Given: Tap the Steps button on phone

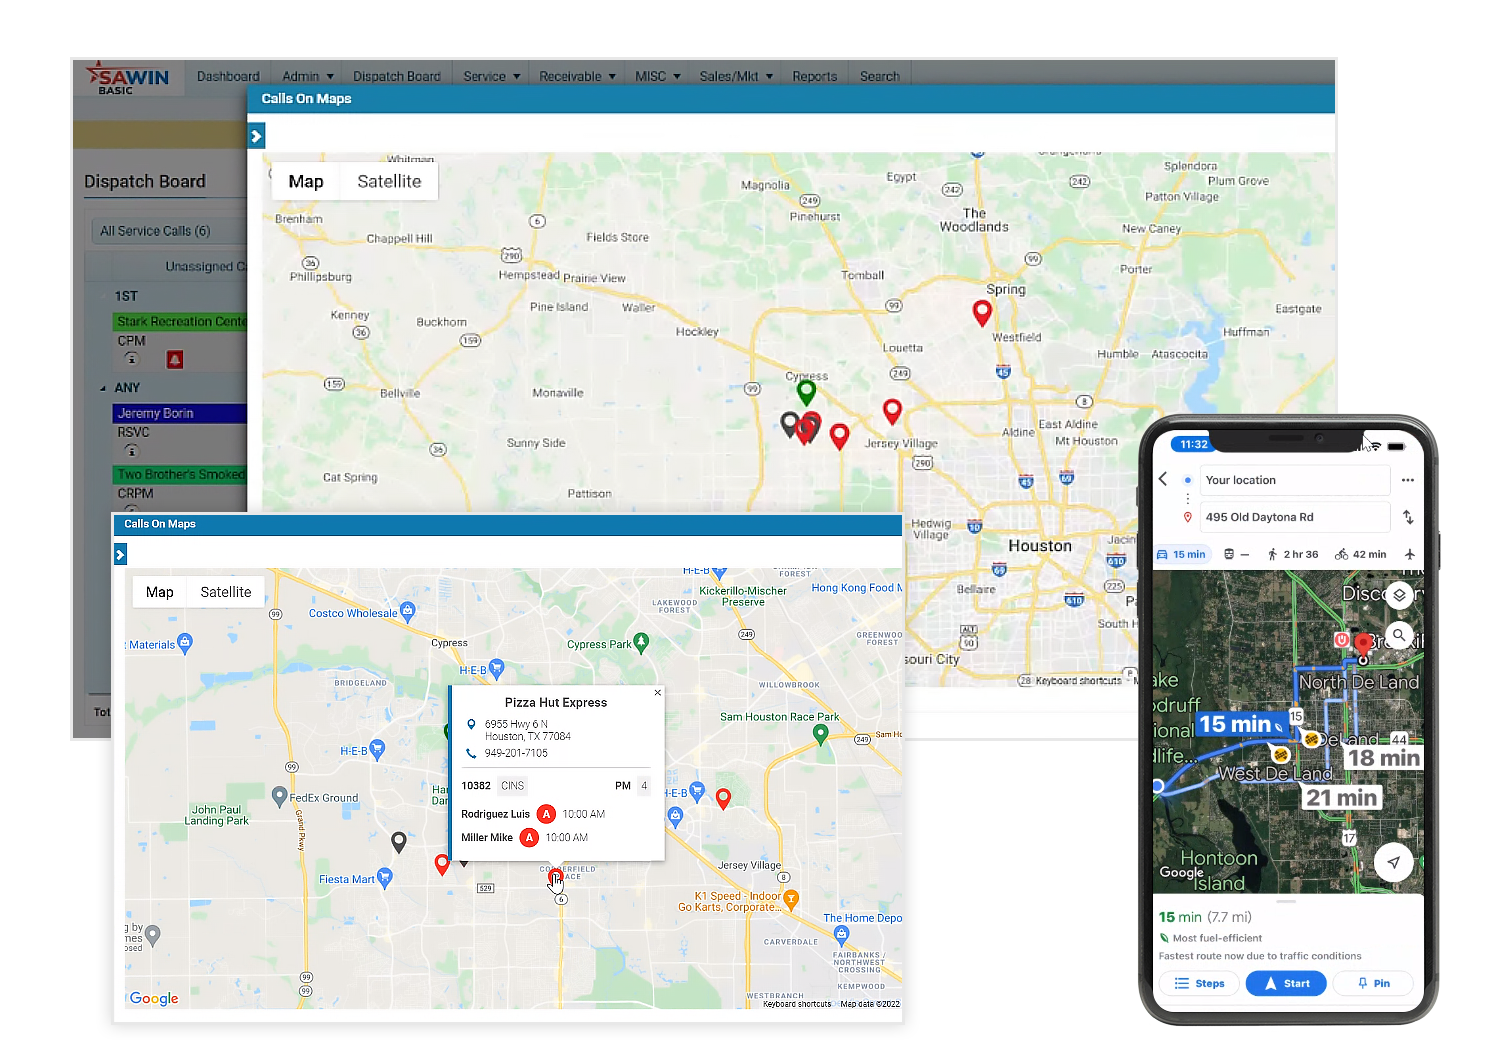Looking at the screenshot, I should 1199,983.
